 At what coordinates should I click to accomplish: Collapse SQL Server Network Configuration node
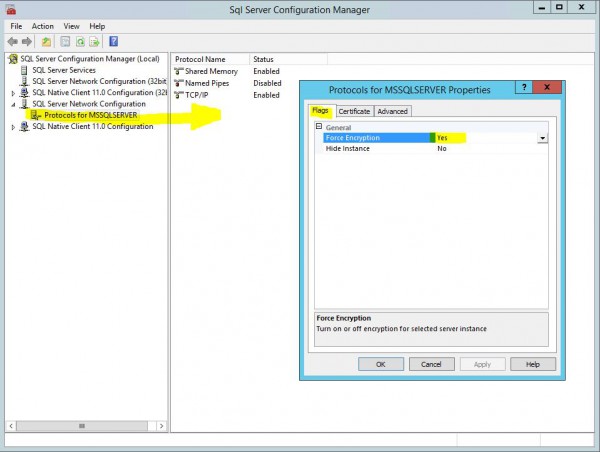click(x=13, y=104)
